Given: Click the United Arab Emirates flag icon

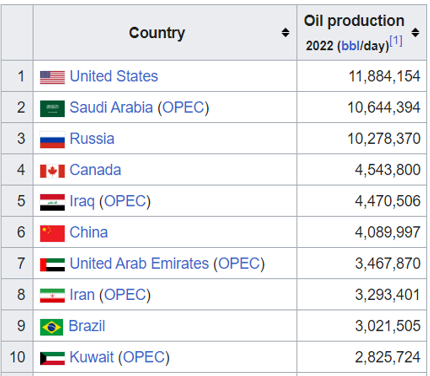Looking at the screenshot, I should tap(52, 265).
